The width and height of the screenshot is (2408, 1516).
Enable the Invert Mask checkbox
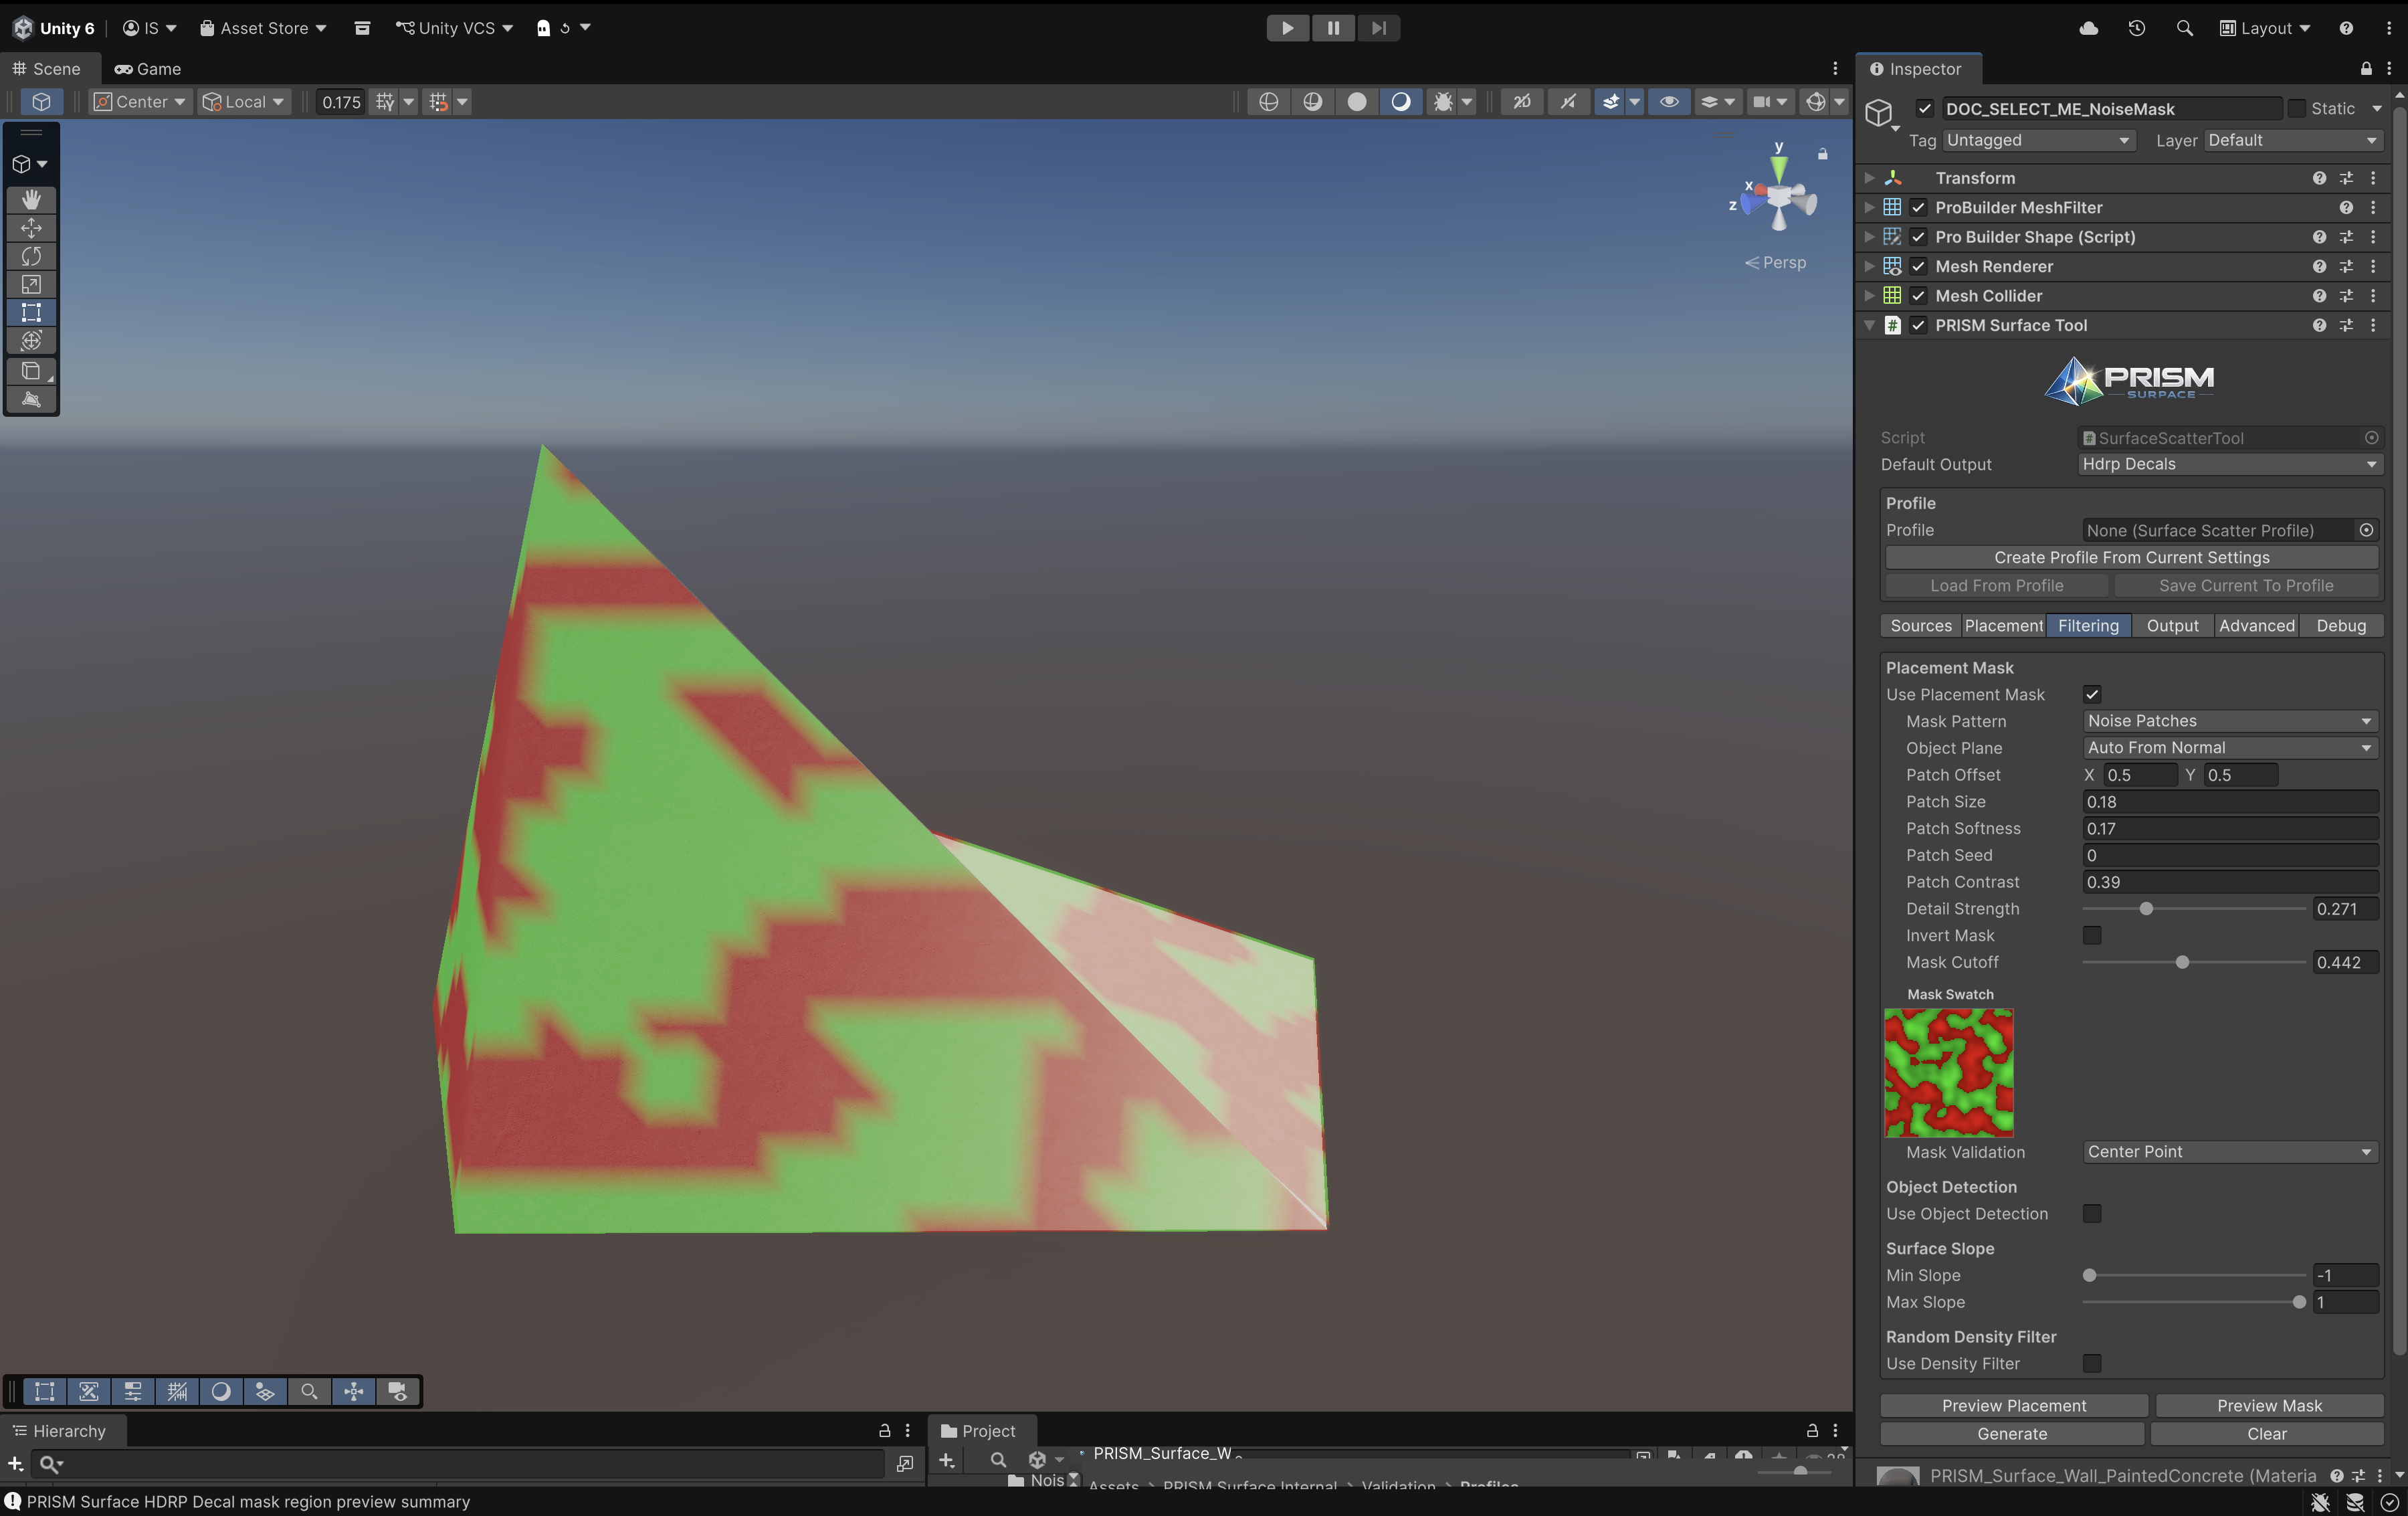tap(2092, 936)
